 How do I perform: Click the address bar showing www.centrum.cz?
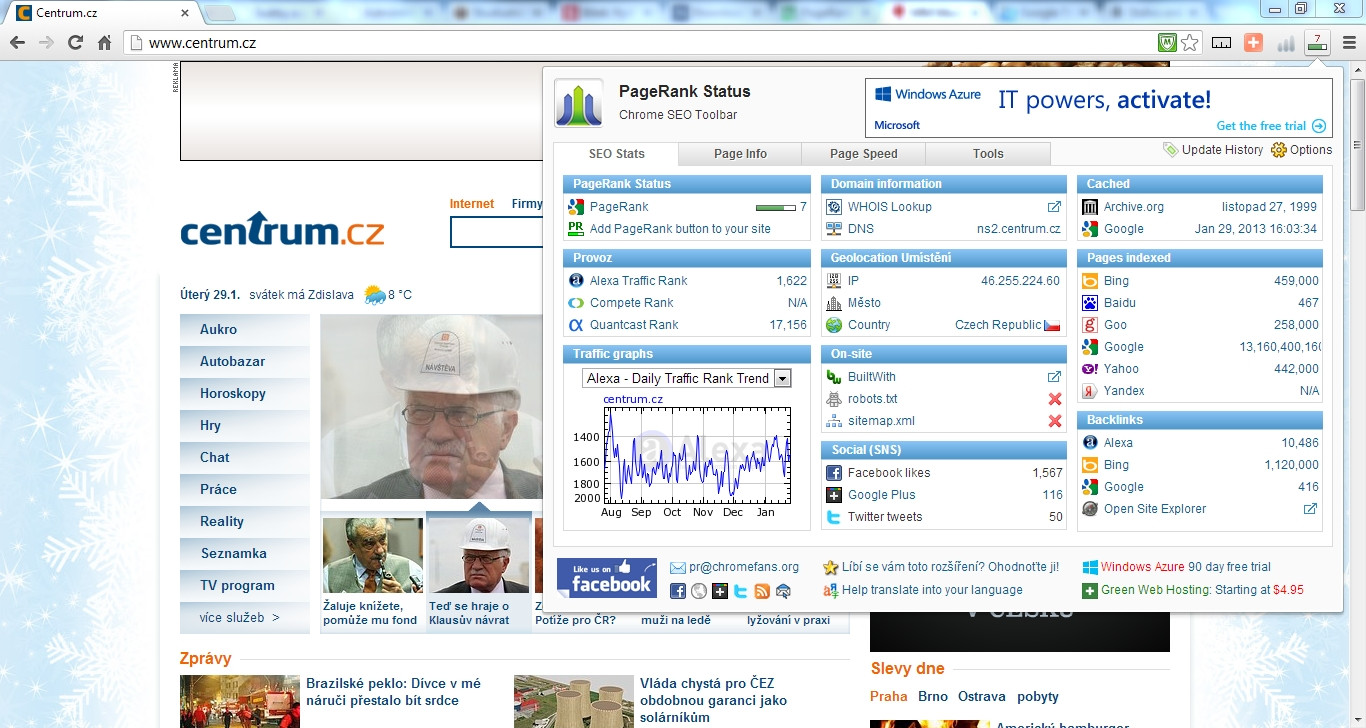point(640,43)
